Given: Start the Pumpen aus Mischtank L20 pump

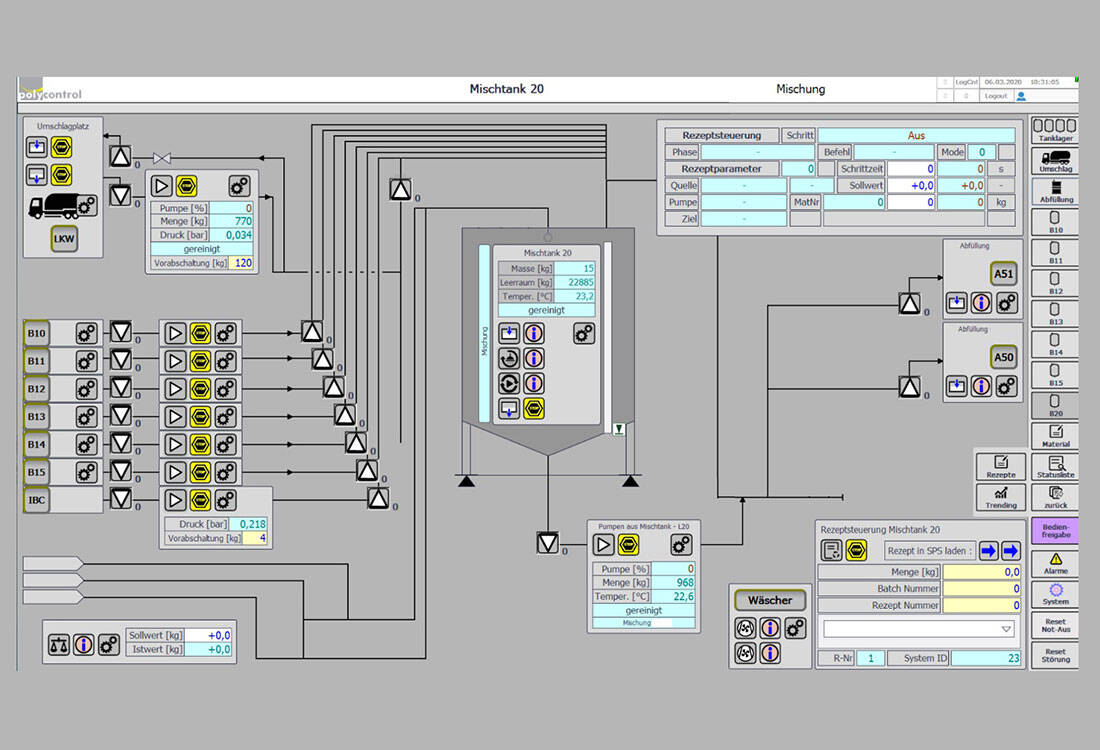Looking at the screenshot, I should click(x=603, y=544).
